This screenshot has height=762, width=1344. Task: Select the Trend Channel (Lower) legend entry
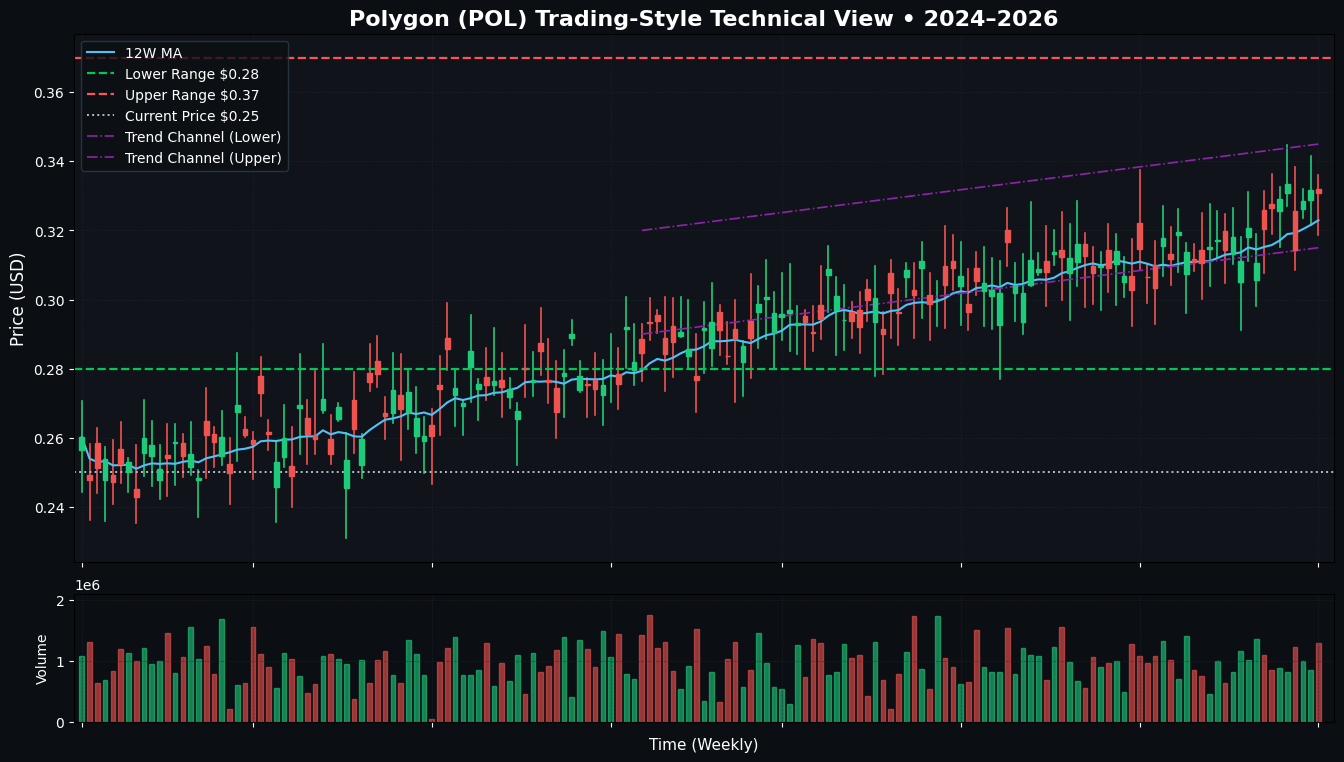(185, 137)
